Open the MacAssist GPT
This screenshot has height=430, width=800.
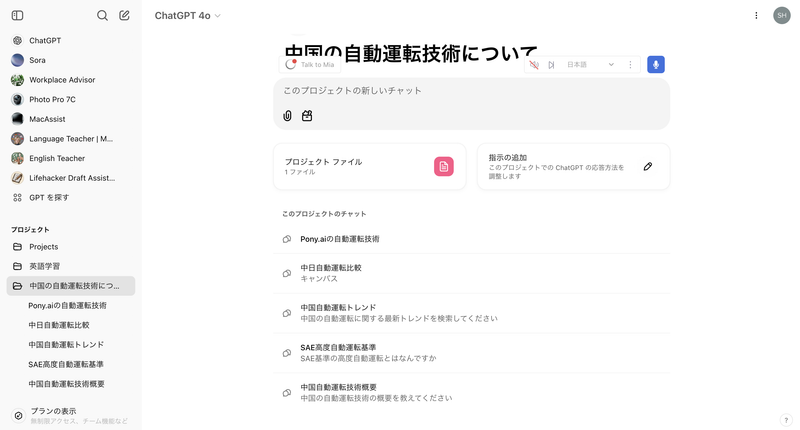click(71, 119)
